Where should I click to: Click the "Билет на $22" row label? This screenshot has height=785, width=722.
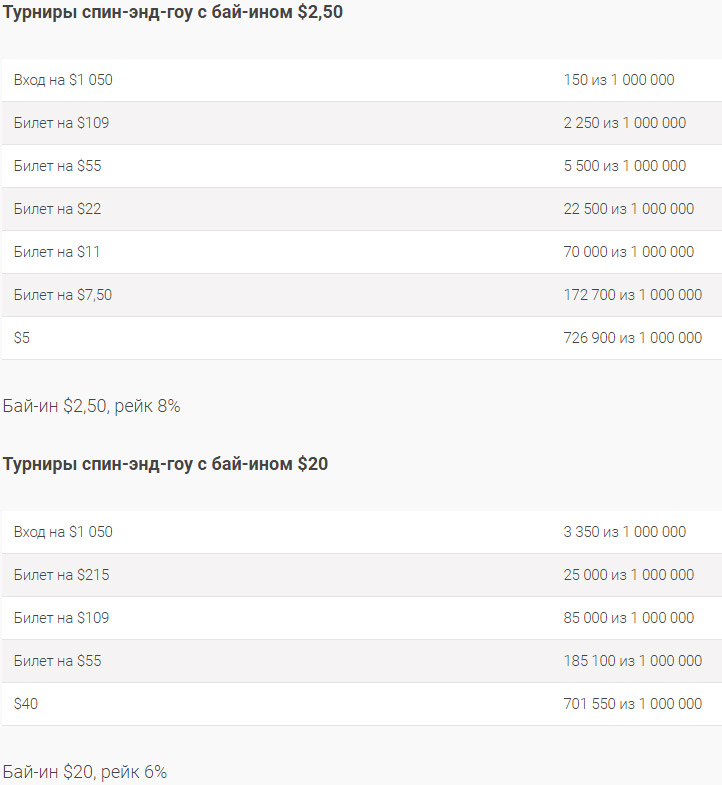pyautogui.click(x=57, y=209)
